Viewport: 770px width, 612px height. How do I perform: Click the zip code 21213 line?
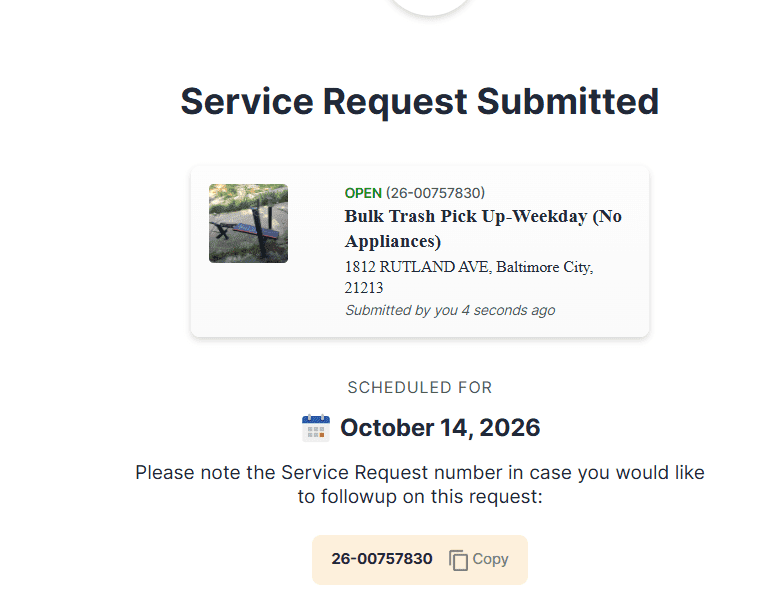coord(364,288)
